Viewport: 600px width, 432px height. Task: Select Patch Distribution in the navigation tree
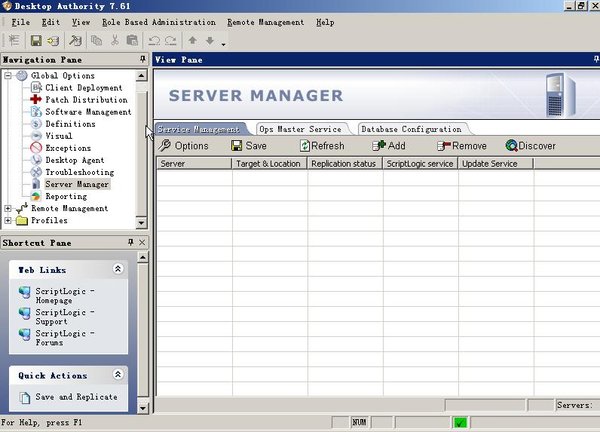(86, 100)
